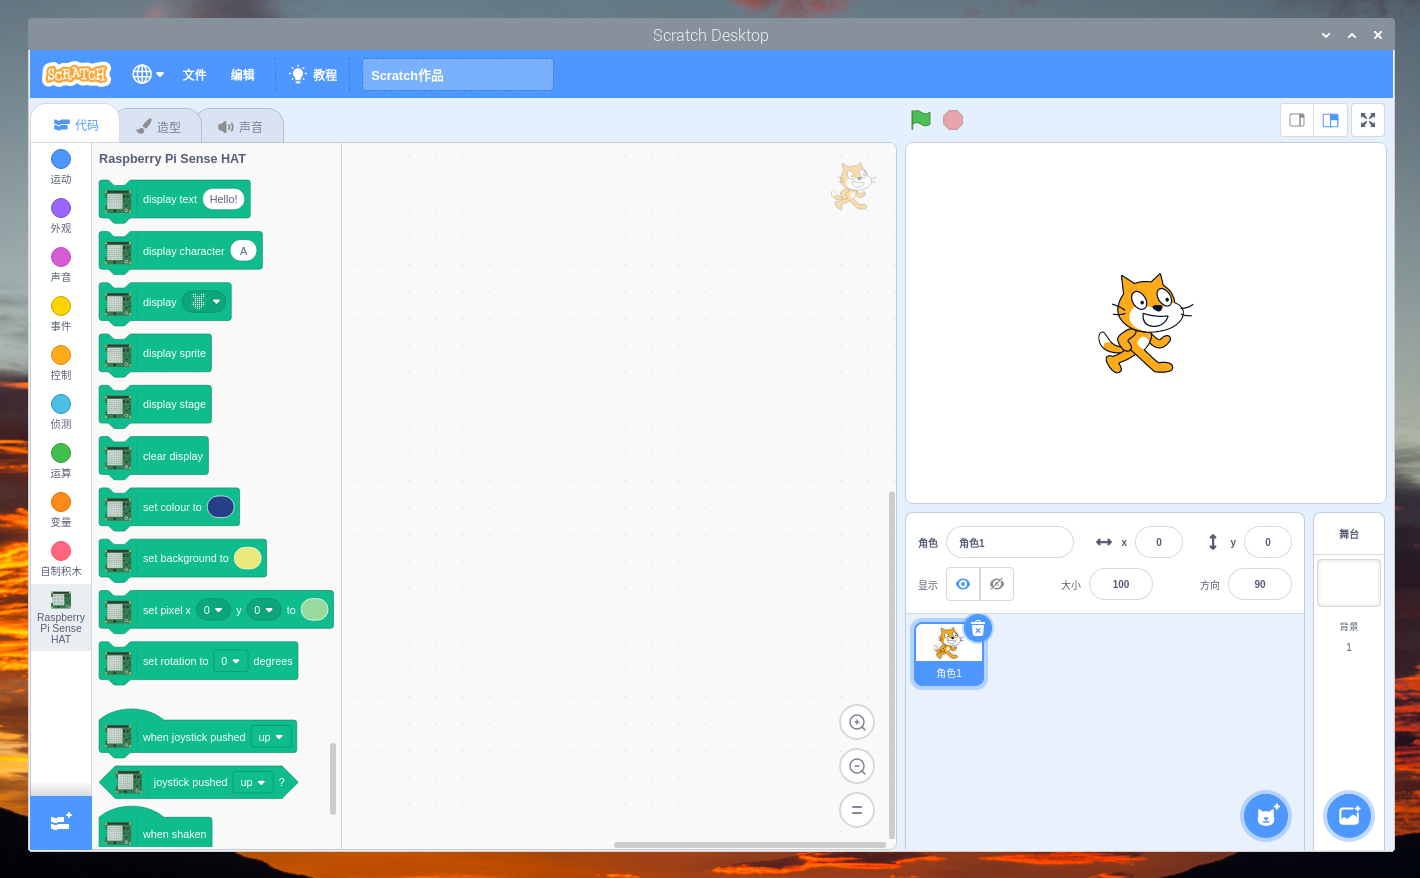Select the 事件 block category
This screenshot has width=1420, height=878.
(x=61, y=313)
